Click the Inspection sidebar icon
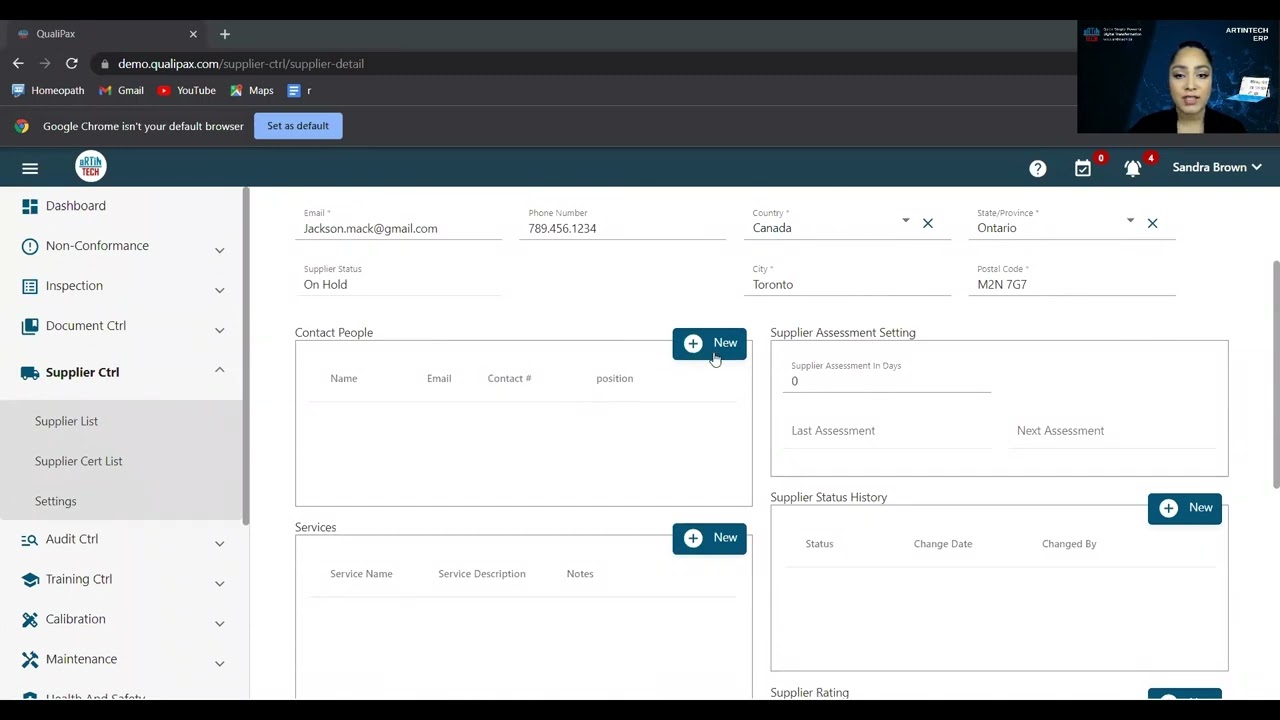1280x720 pixels. pyautogui.click(x=30, y=286)
